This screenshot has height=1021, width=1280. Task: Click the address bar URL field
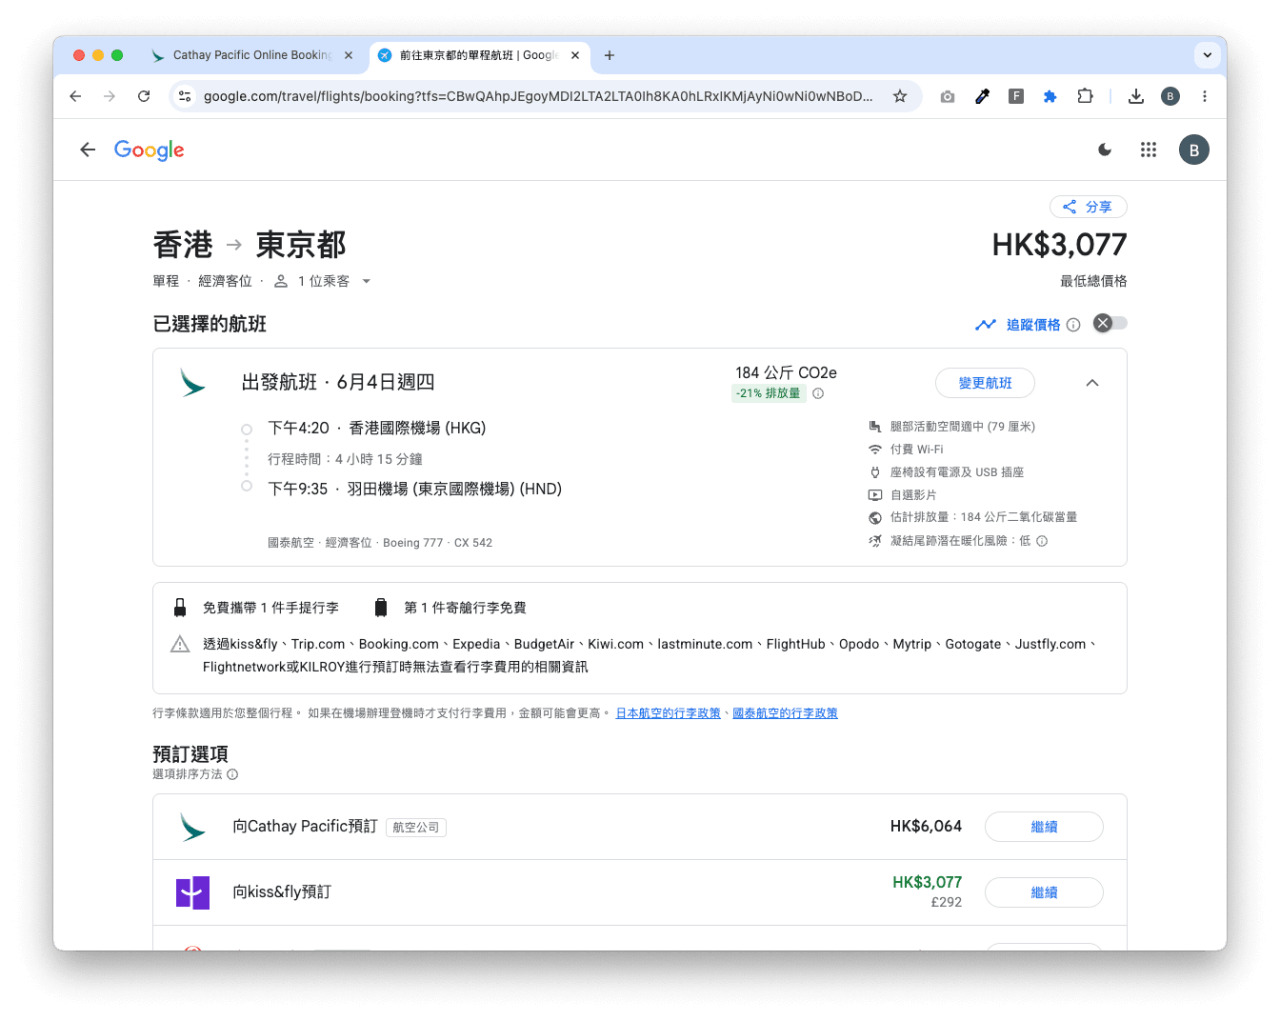pos(538,96)
